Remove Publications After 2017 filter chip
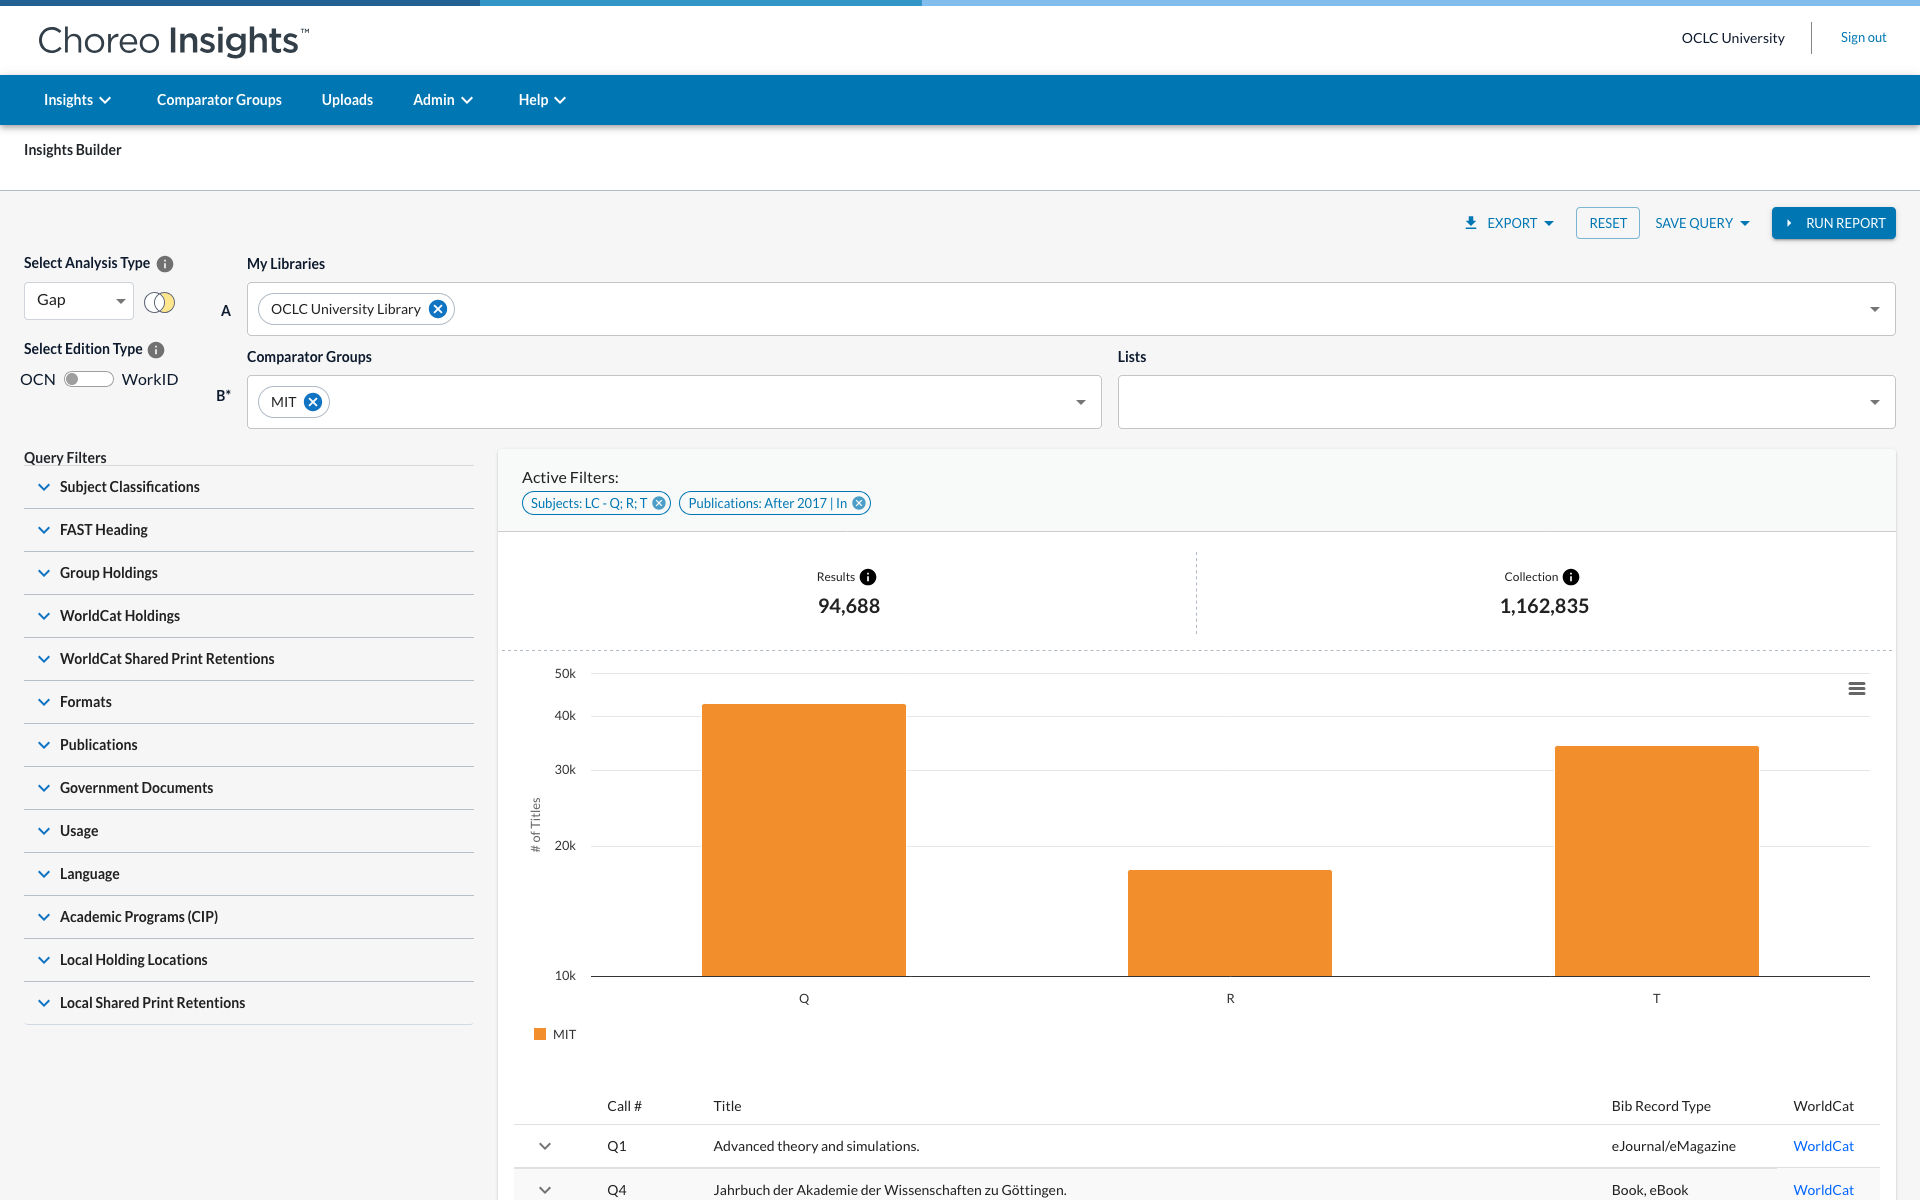The height and width of the screenshot is (1200, 1920). click(x=859, y=503)
